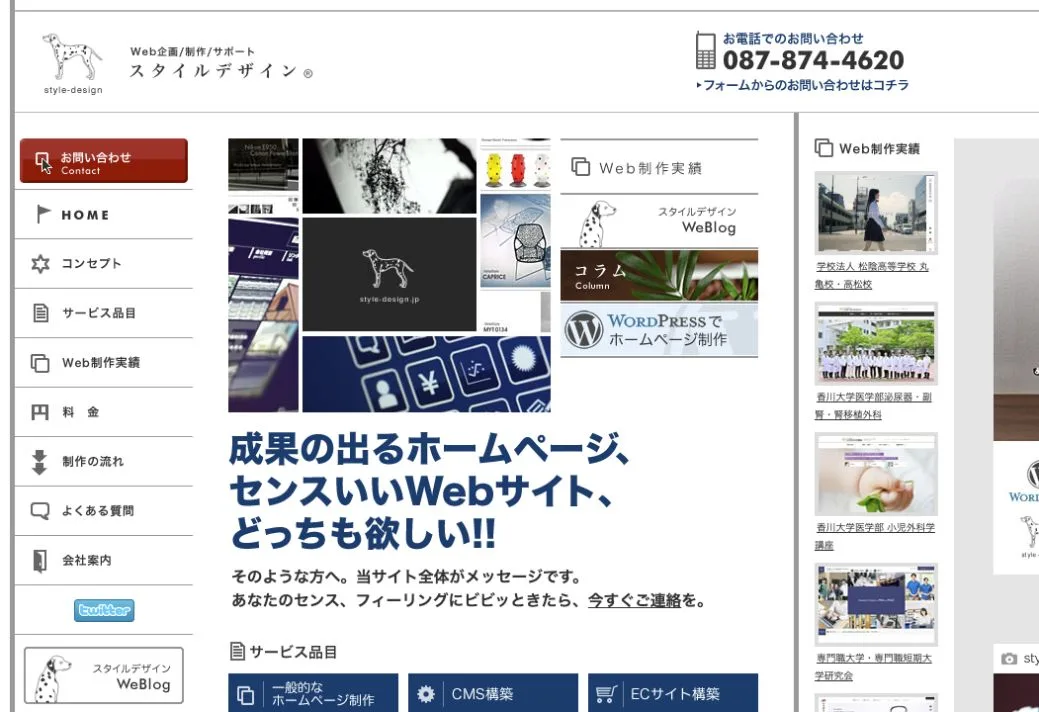Click the dark style-design.jp tile in collage
The width and height of the screenshot is (1039, 712).
click(x=389, y=274)
